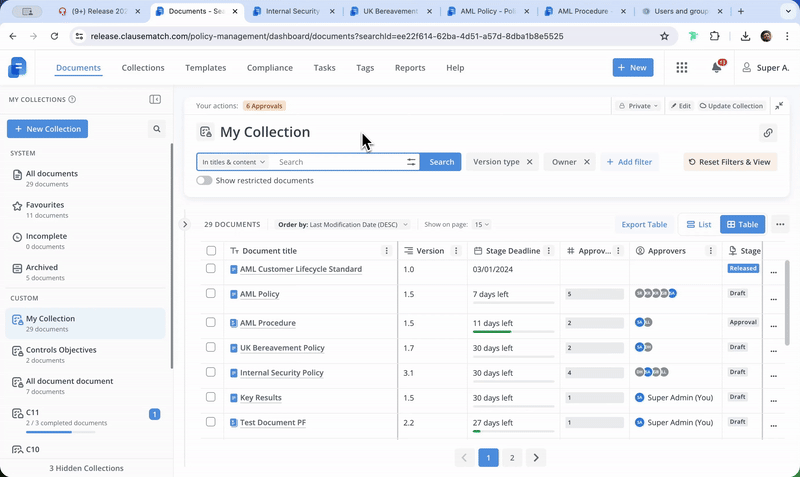Collapse the collection header panel icon

779,105
